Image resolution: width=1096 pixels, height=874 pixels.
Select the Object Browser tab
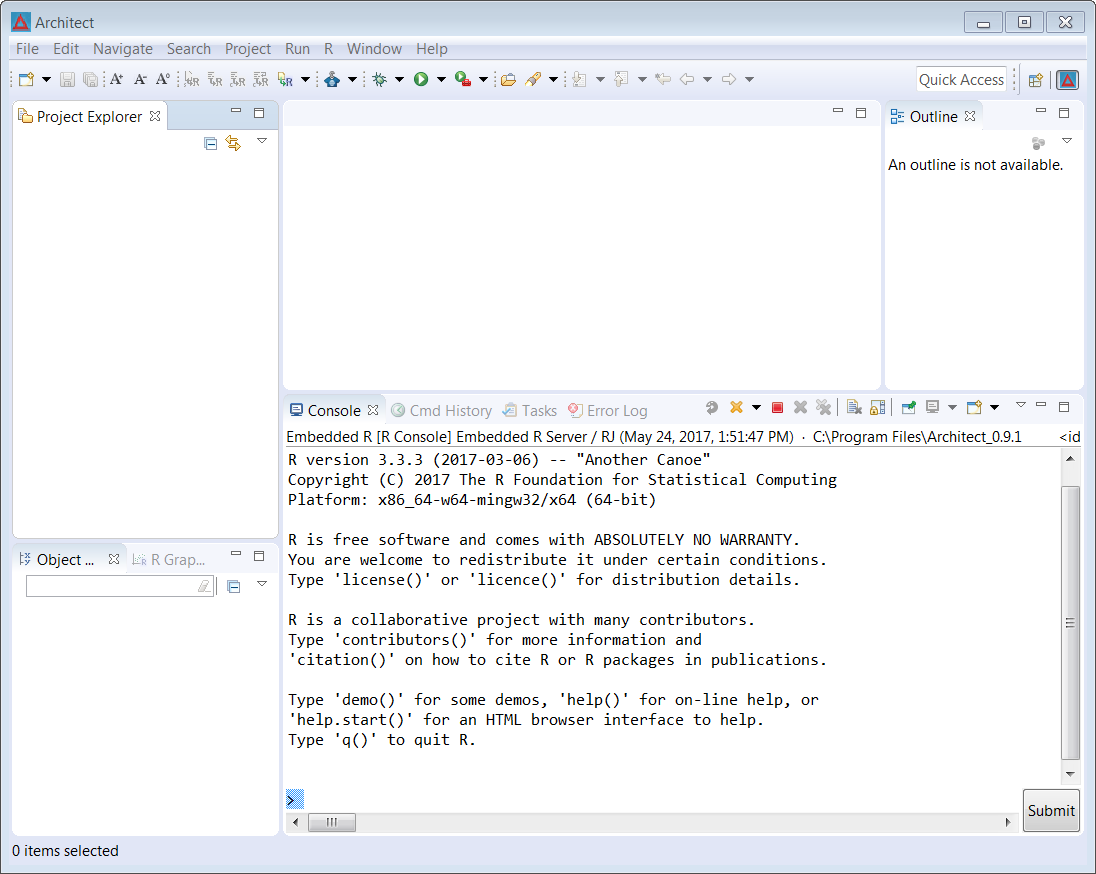pyautogui.click(x=68, y=559)
